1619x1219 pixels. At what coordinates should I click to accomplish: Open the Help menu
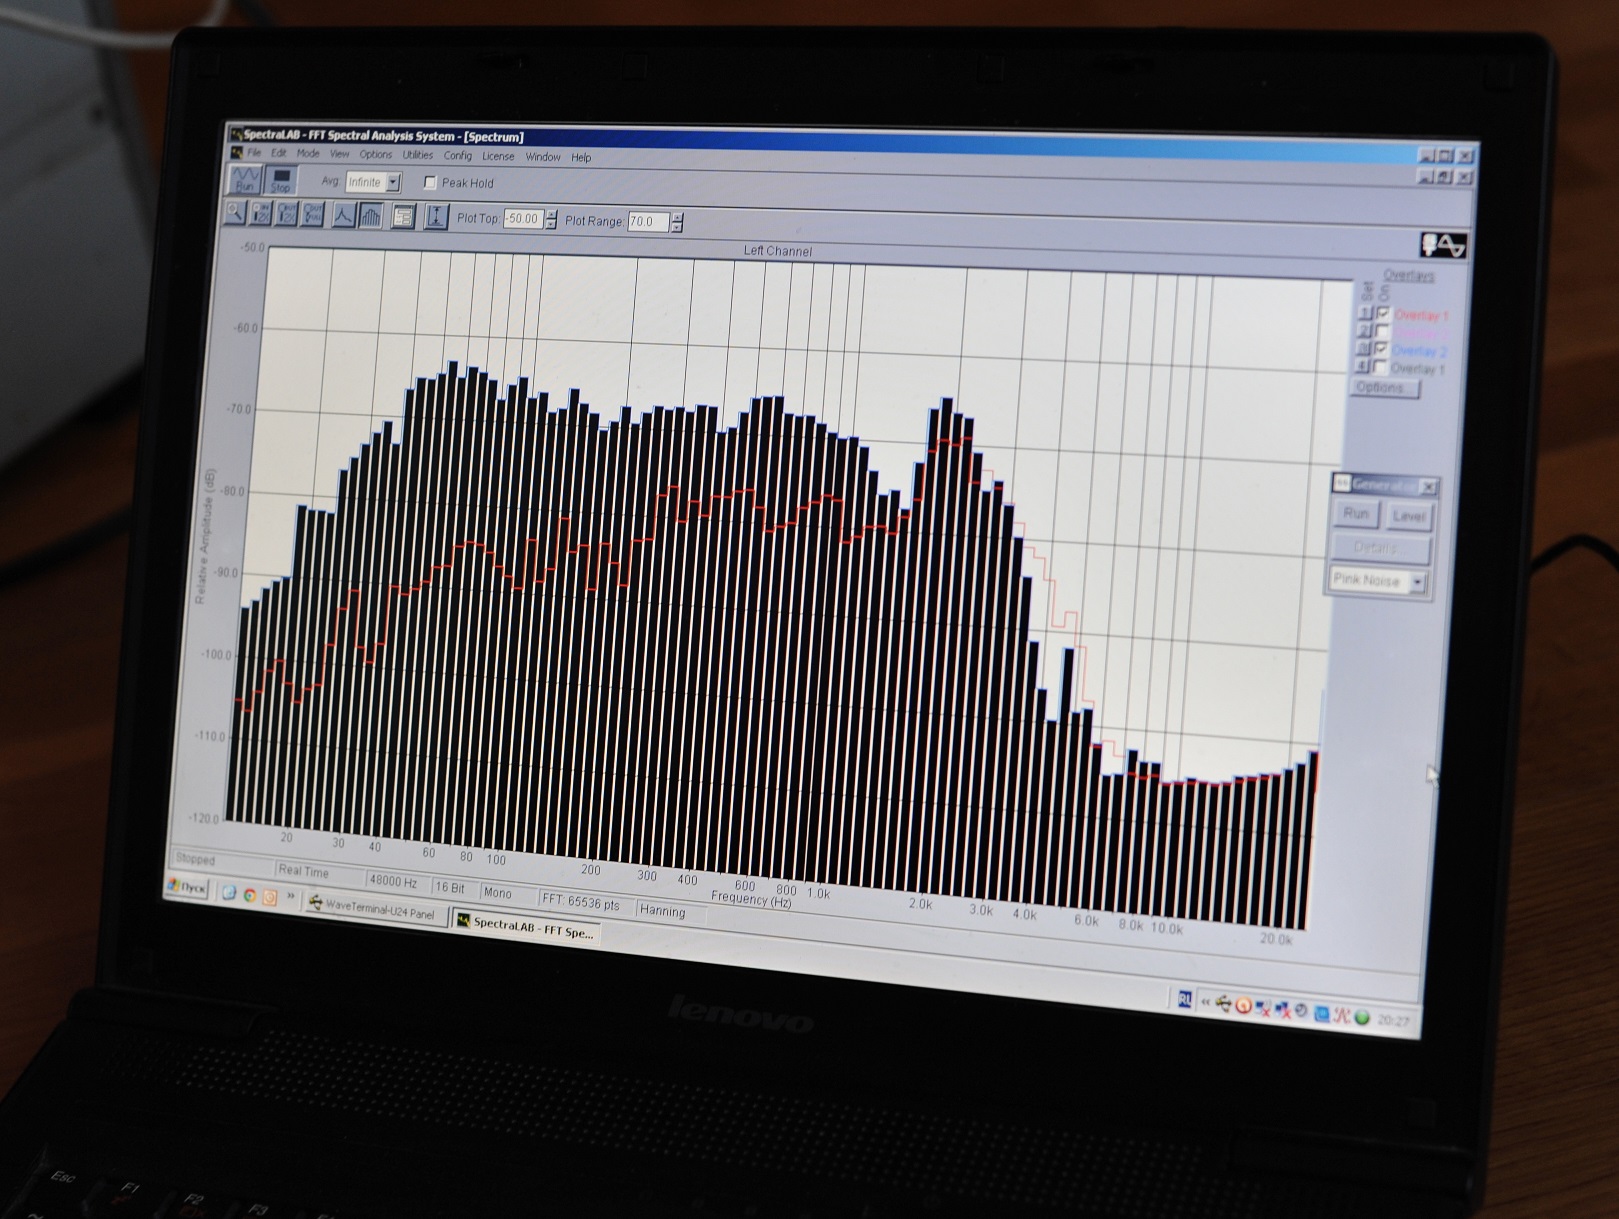[581, 158]
